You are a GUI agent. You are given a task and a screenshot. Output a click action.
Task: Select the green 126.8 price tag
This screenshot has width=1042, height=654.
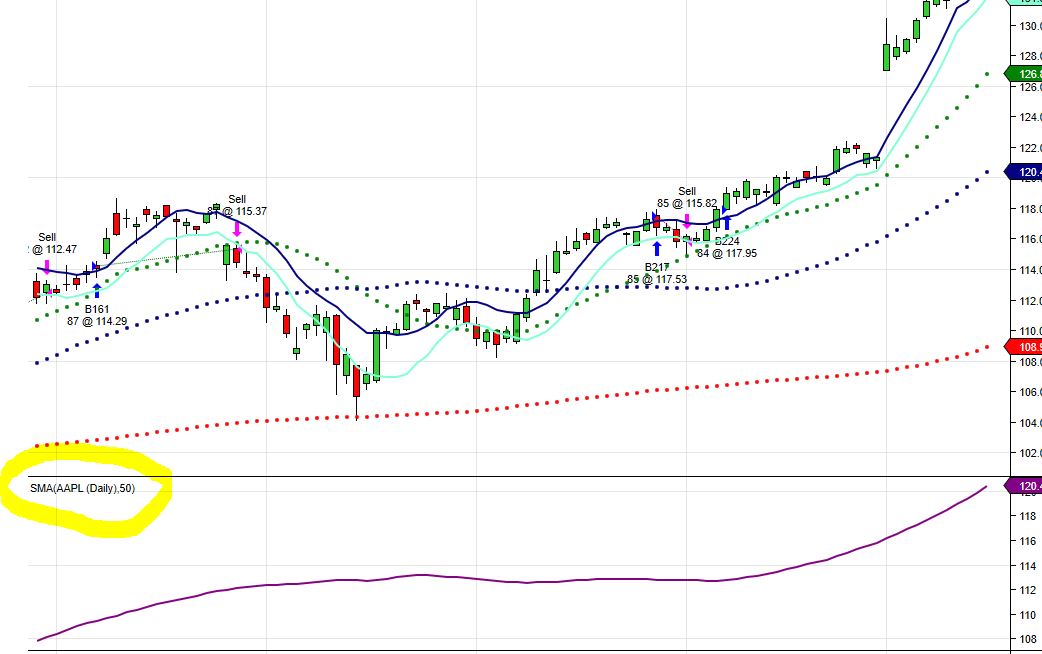click(1027, 74)
